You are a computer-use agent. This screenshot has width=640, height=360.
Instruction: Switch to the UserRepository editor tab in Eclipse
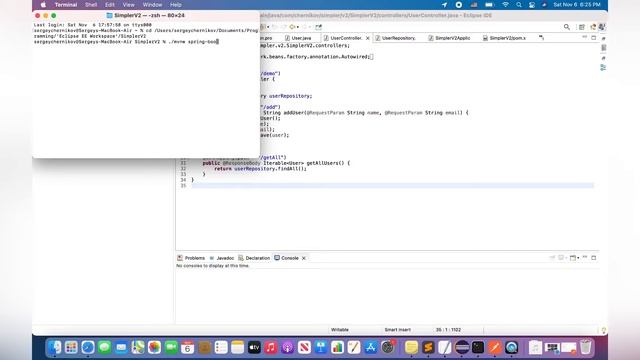(x=396, y=38)
